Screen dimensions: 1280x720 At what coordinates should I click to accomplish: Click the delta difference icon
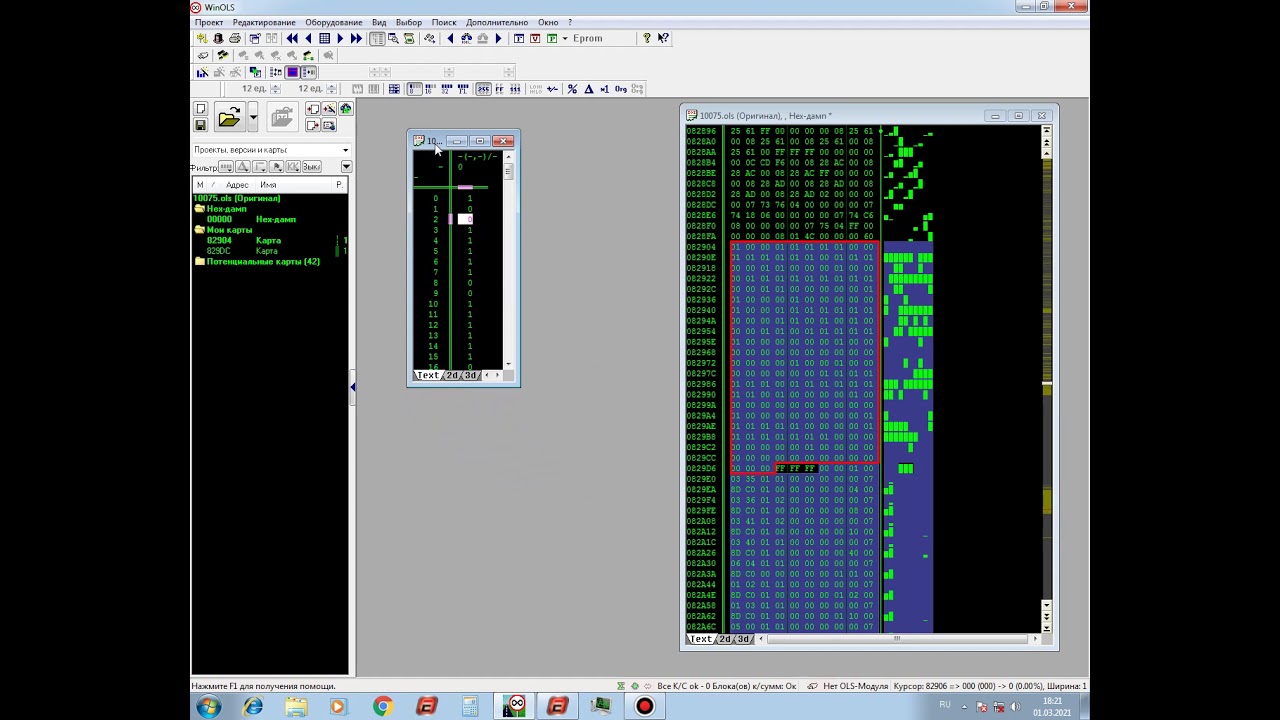point(588,89)
